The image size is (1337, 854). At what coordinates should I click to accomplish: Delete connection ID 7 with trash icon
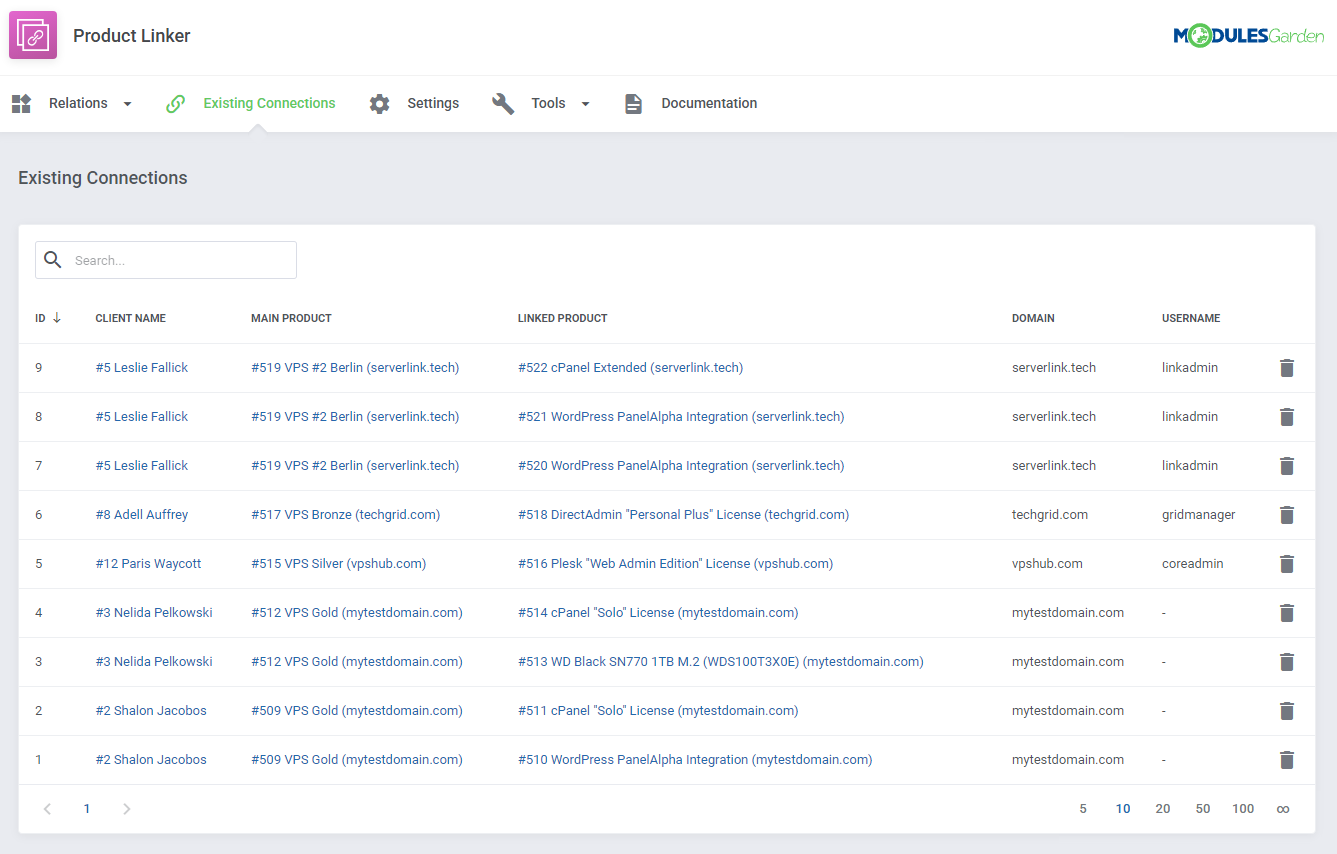(x=1287, y=466)
